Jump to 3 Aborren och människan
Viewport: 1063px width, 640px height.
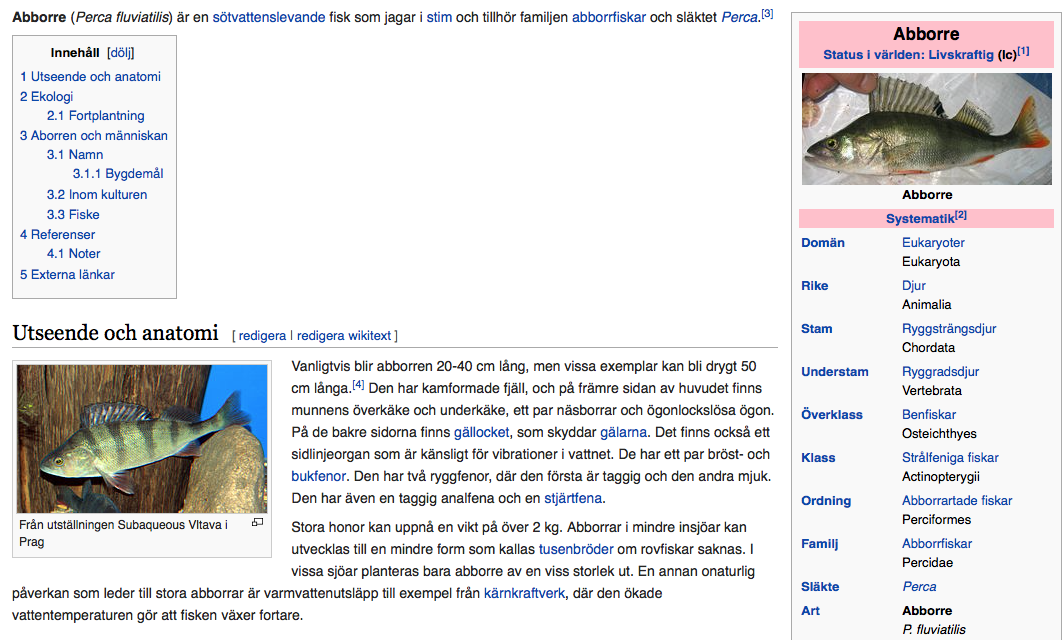pyautogui.click(x=94, y=136)
